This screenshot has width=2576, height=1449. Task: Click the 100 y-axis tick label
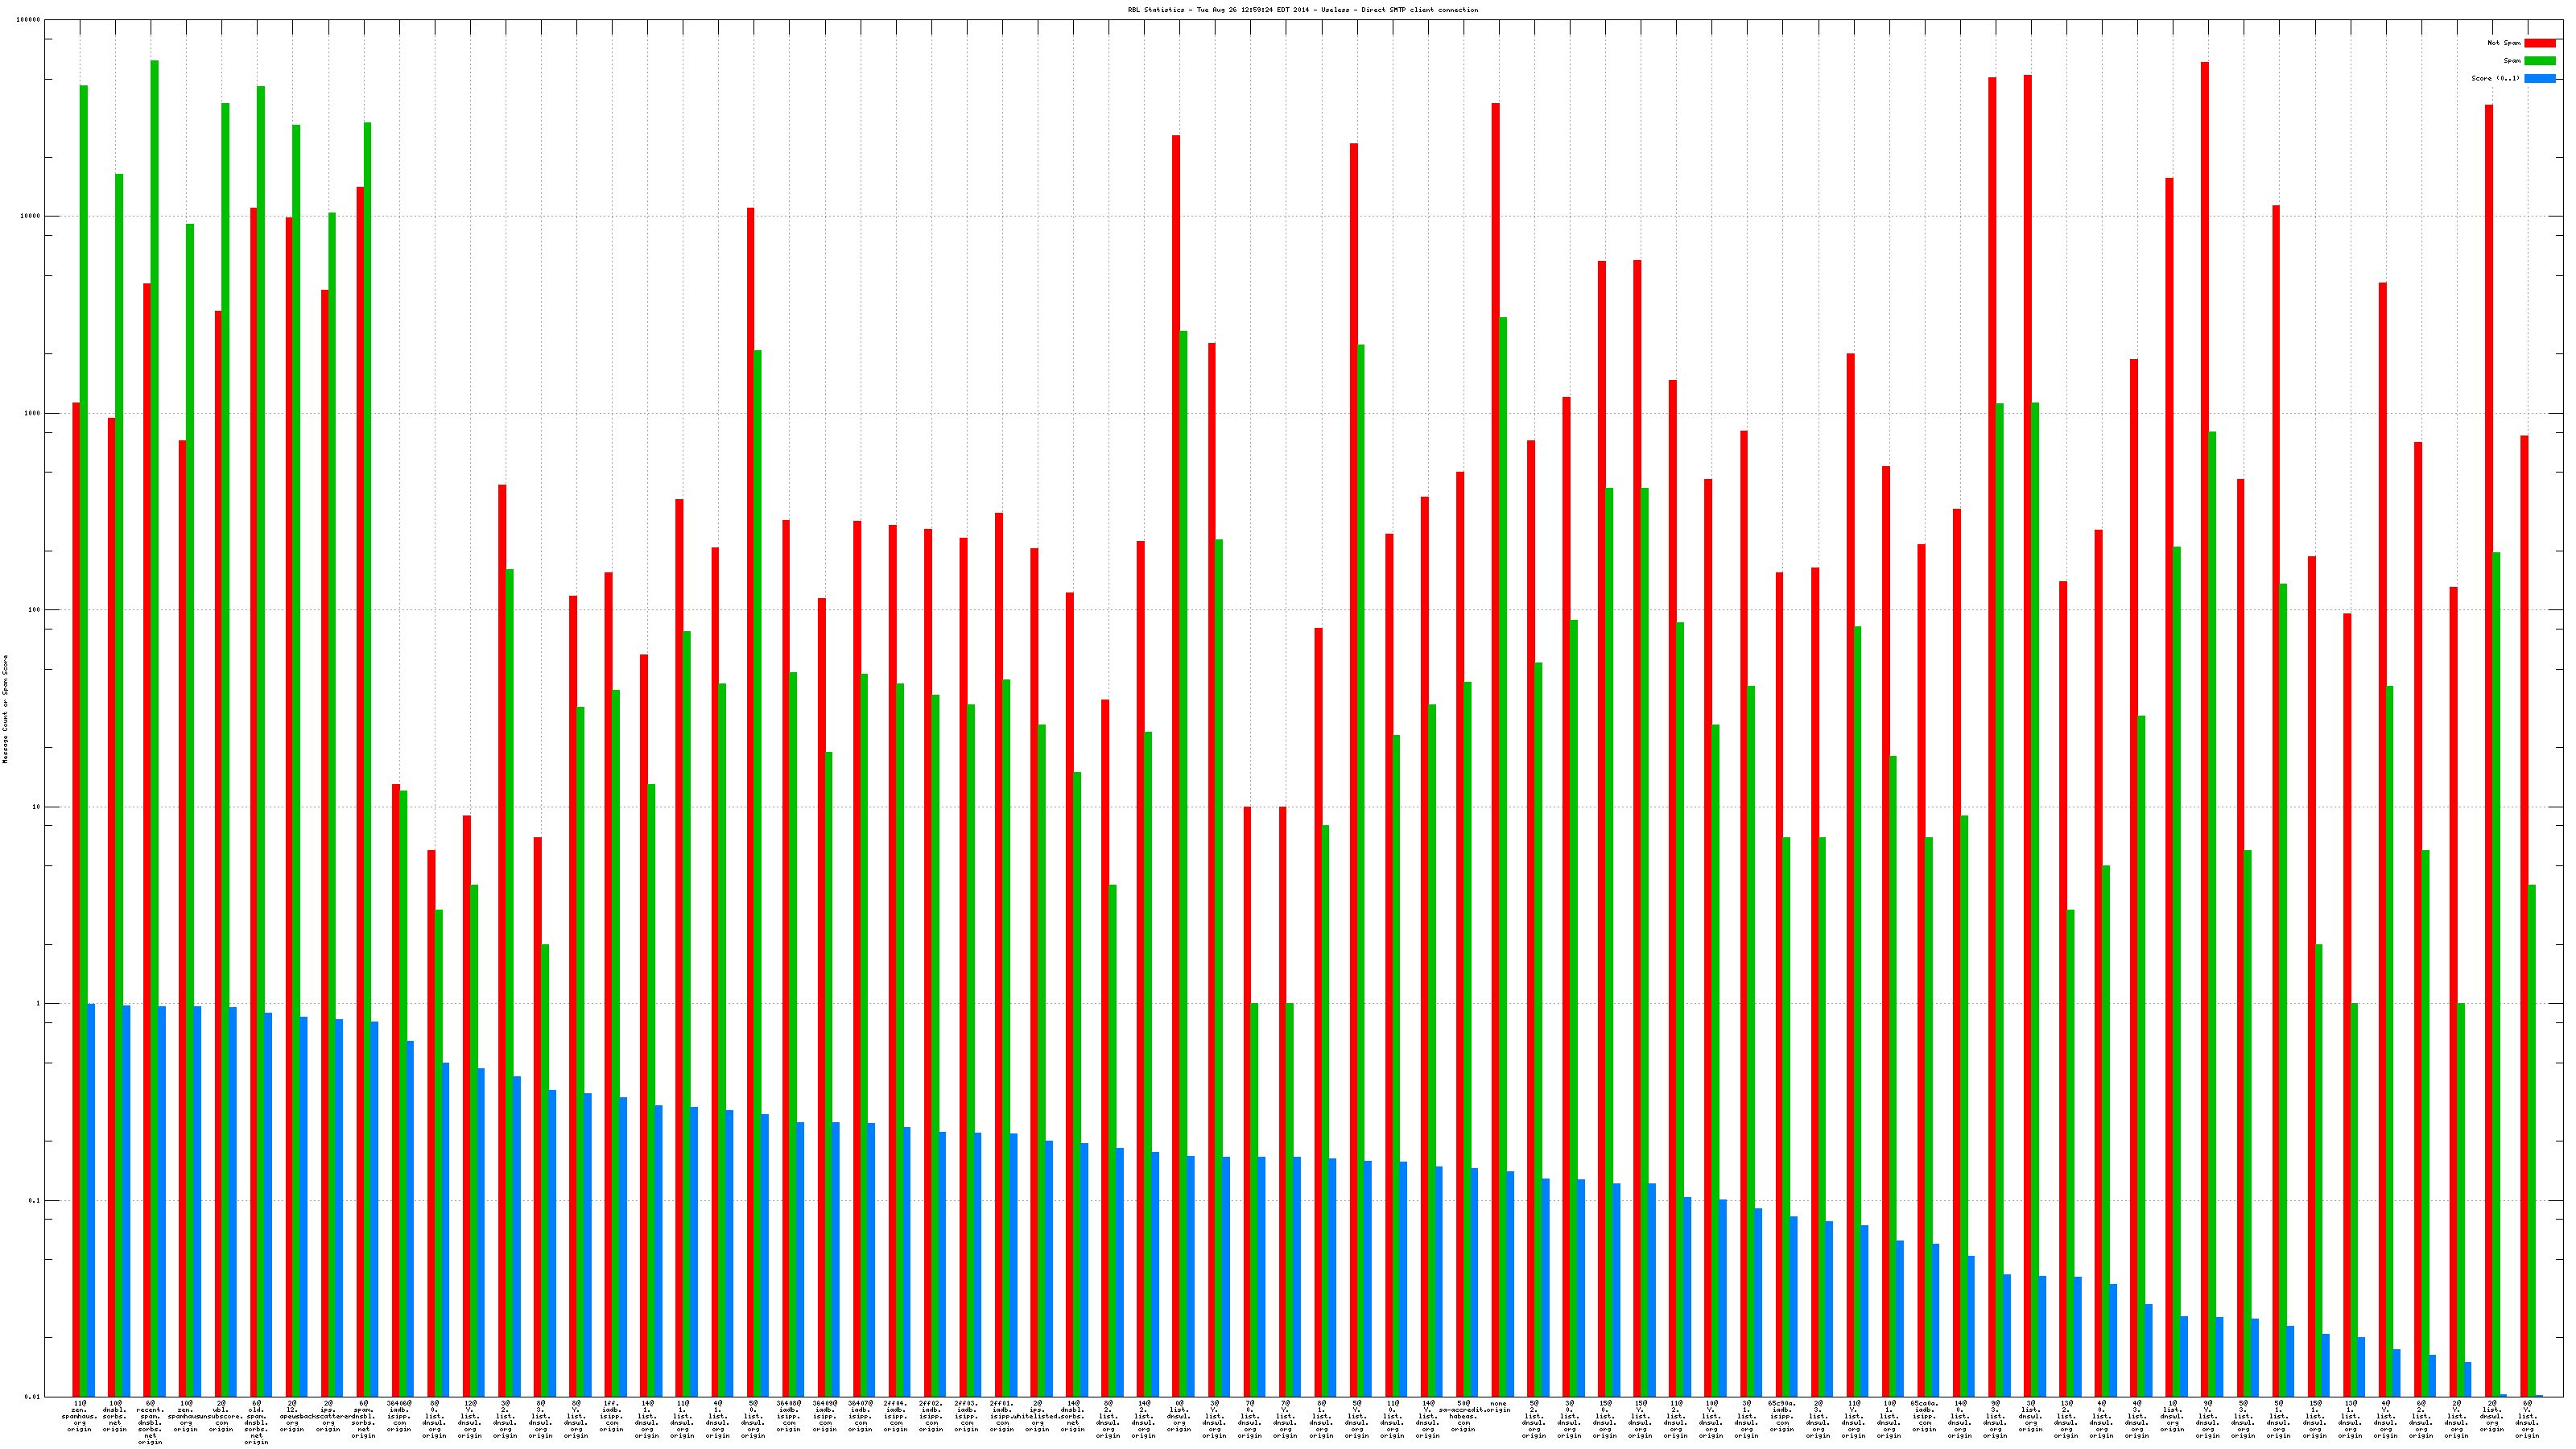(x=35, y=610)
